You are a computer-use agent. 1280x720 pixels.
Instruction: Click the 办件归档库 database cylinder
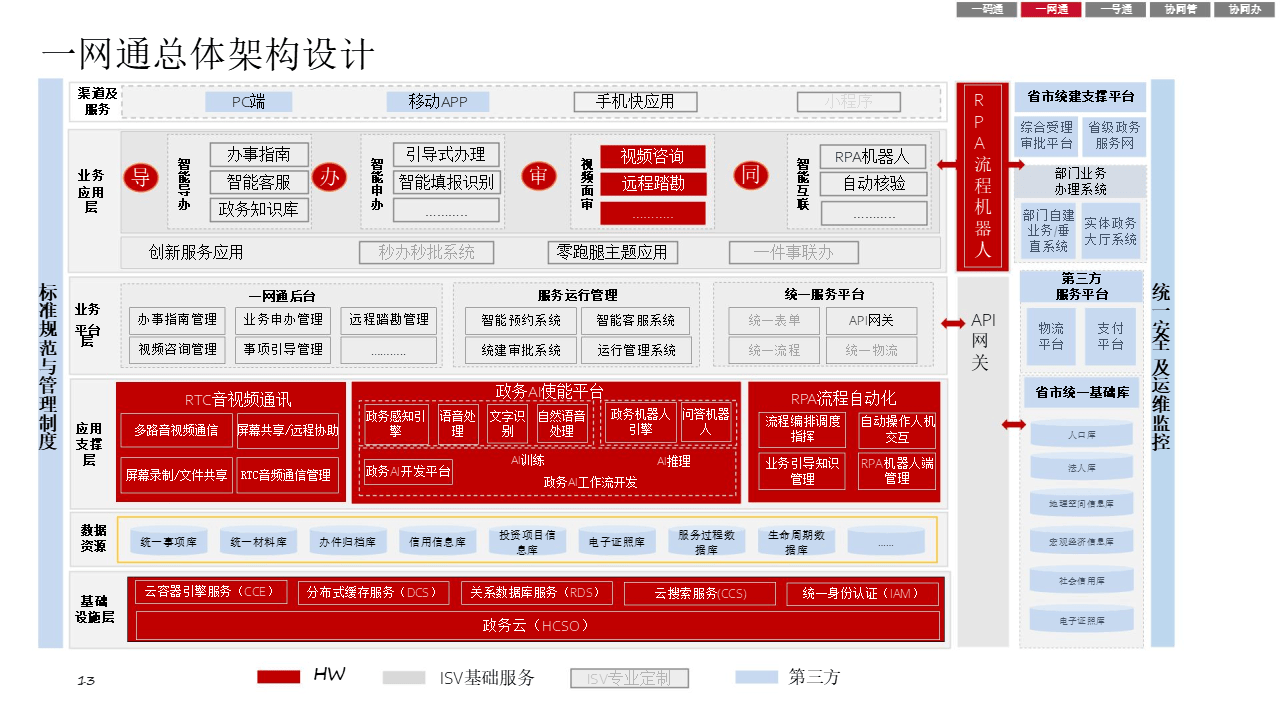click(347, 541)
